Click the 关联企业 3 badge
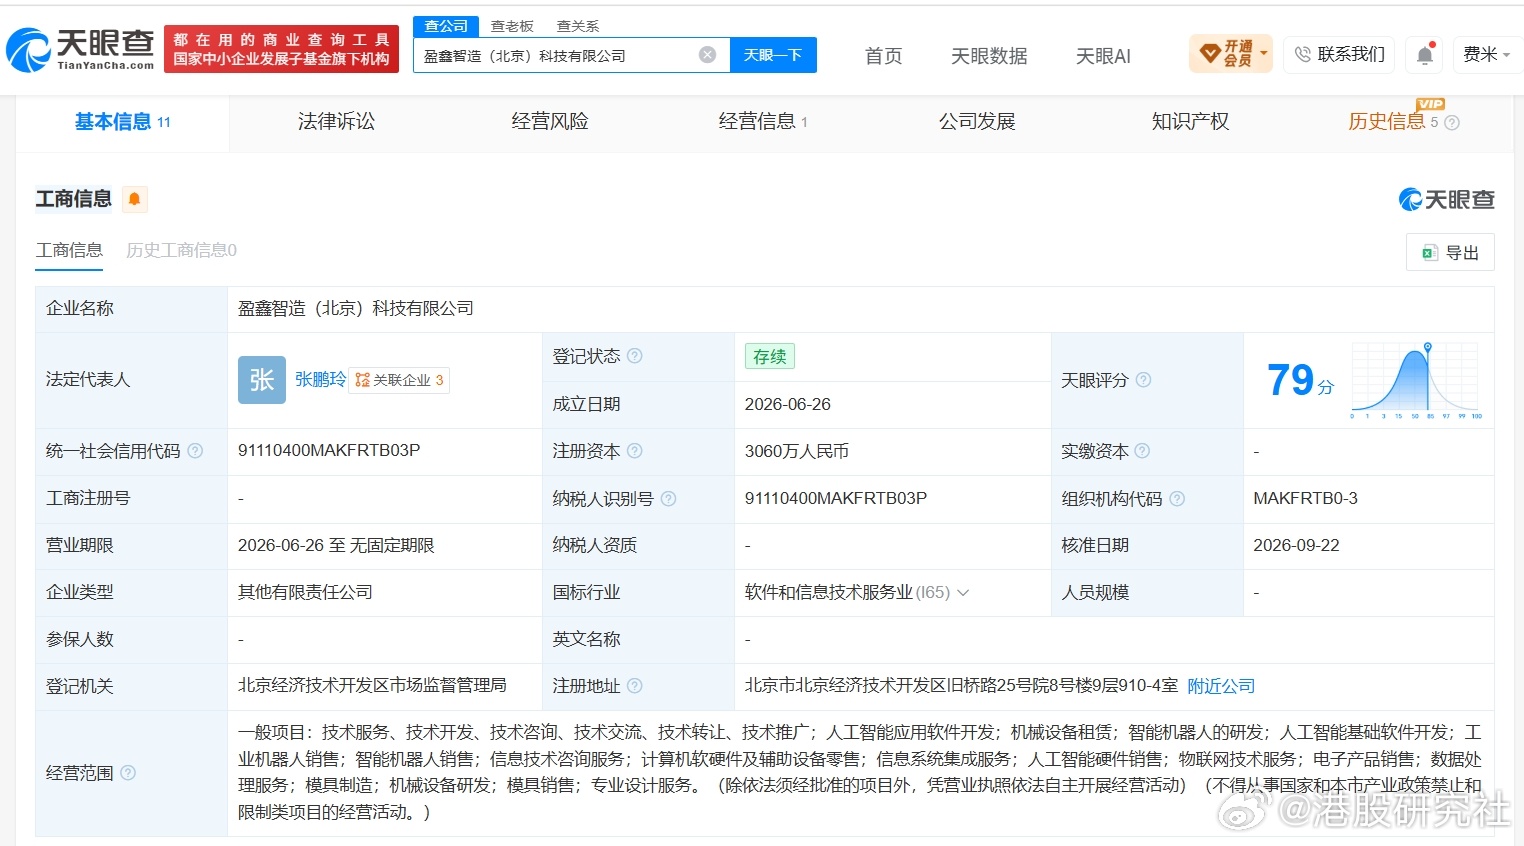This screenshot has height=846, width=1524. pos(399,380)
